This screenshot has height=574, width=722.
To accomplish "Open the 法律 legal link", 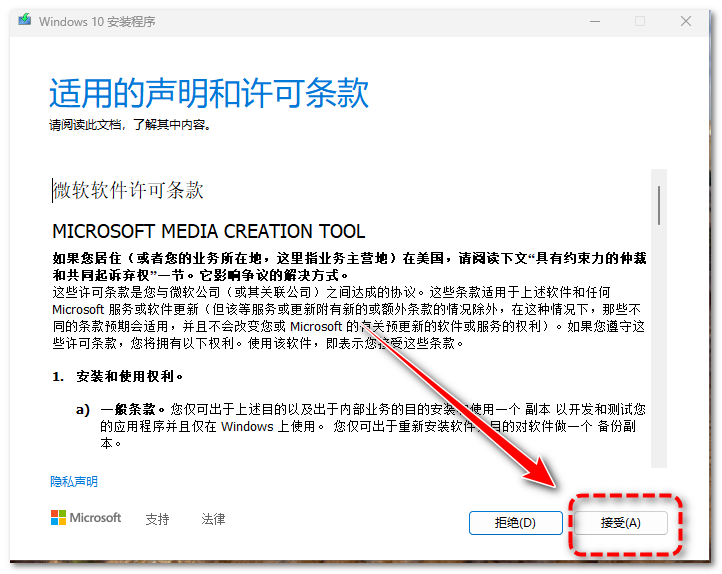I will [x=213, y=519].
